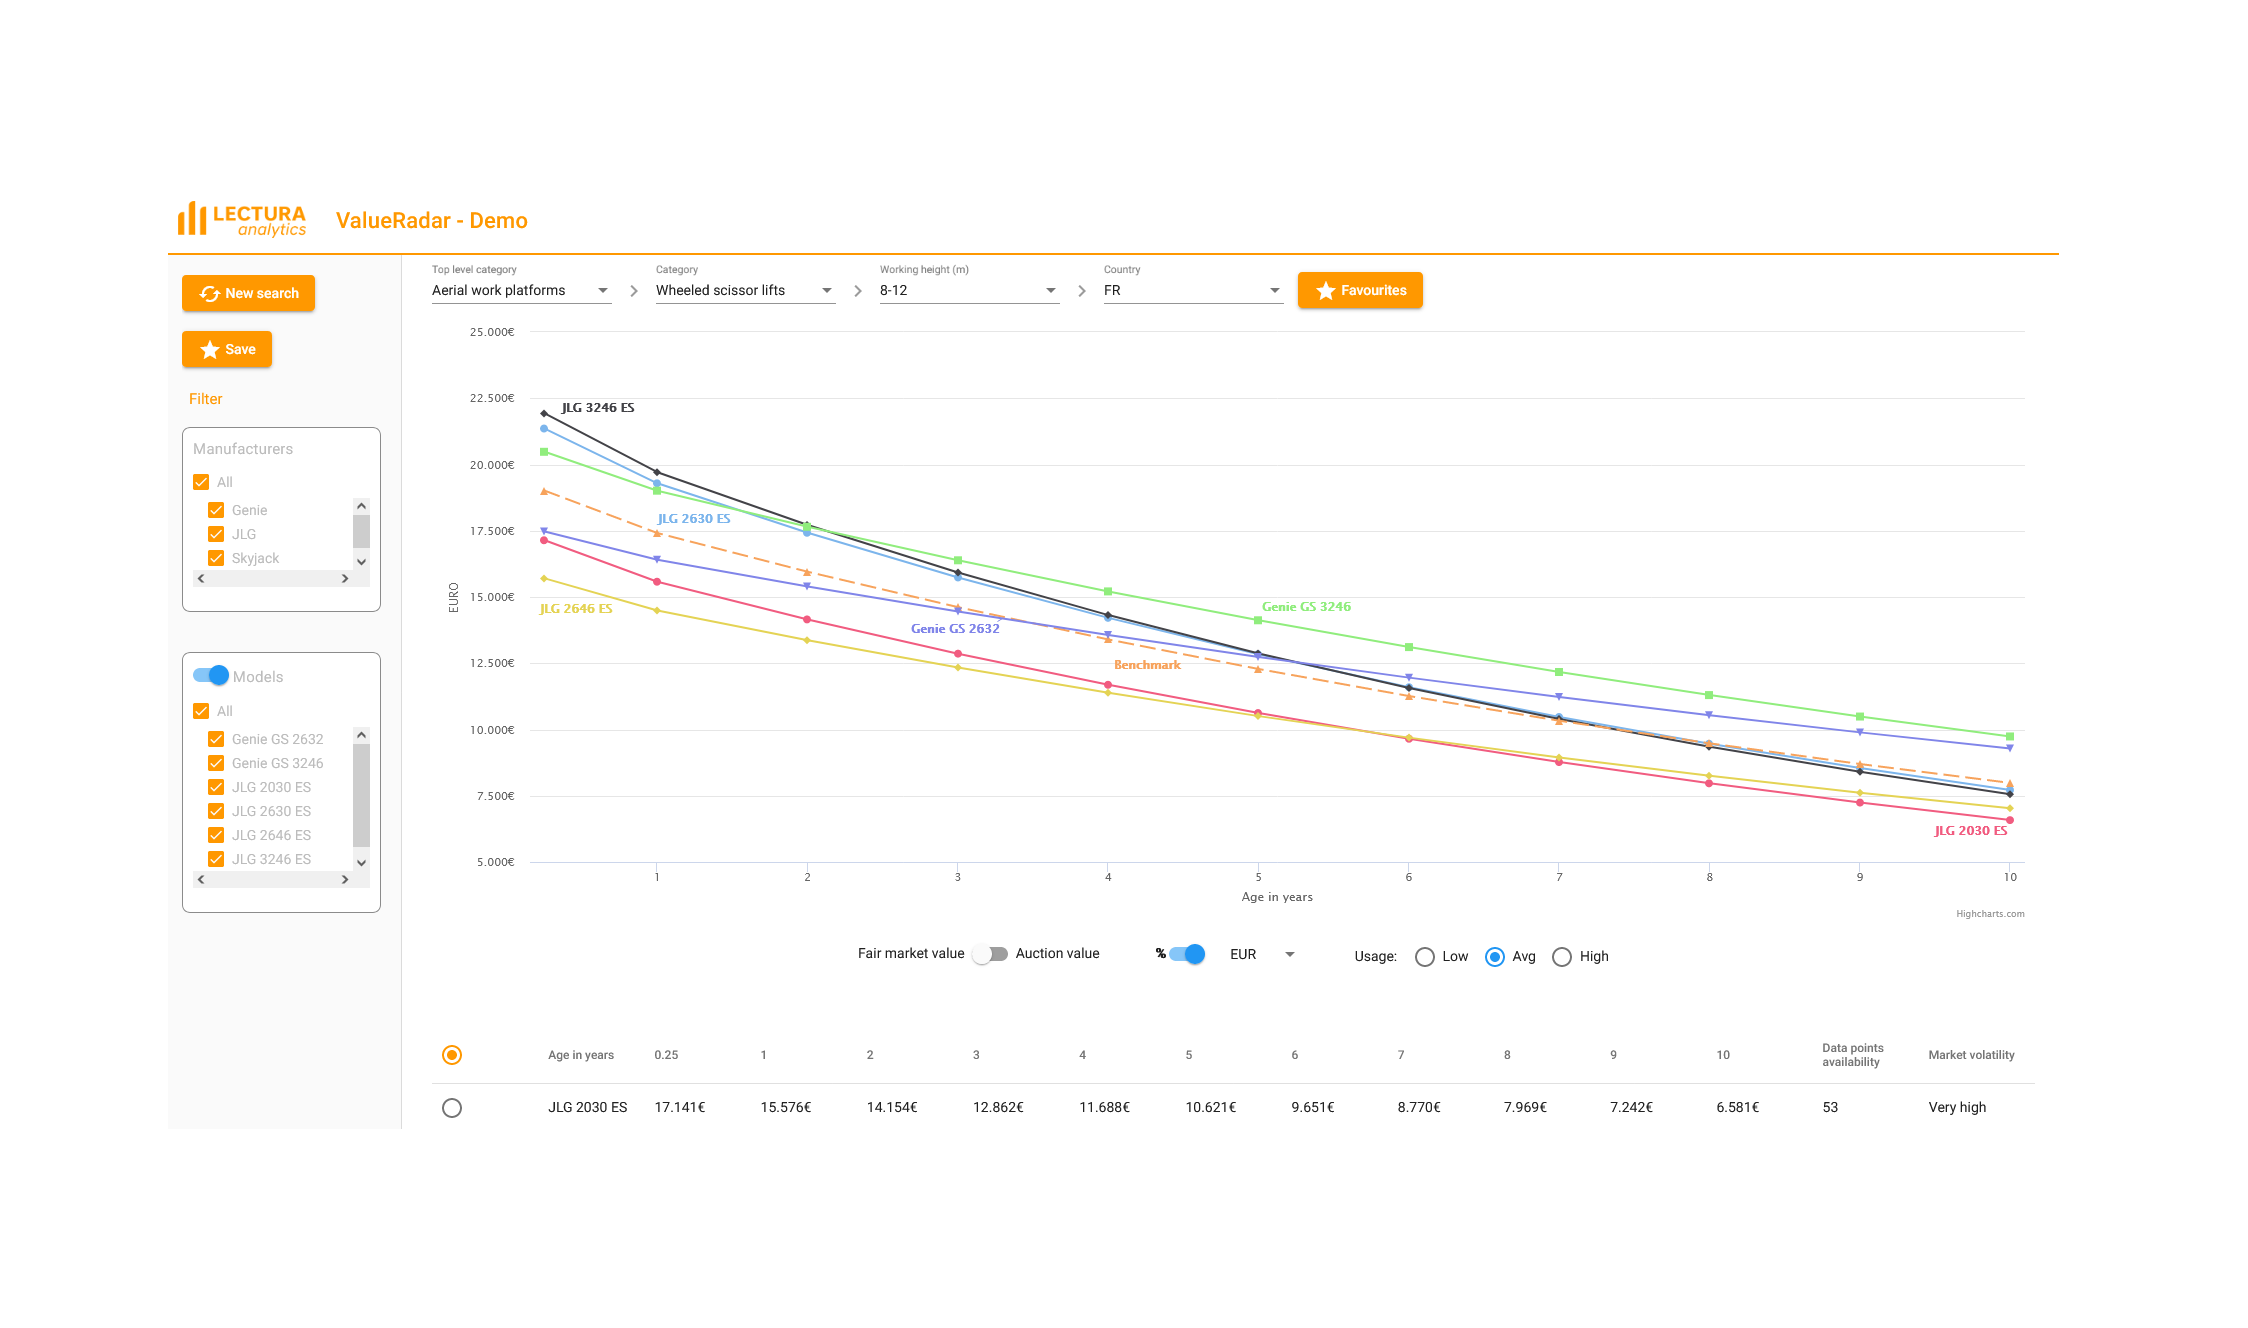
Task: Click the Filter heading
Action: pyautogui.click(x=206, y=399)
